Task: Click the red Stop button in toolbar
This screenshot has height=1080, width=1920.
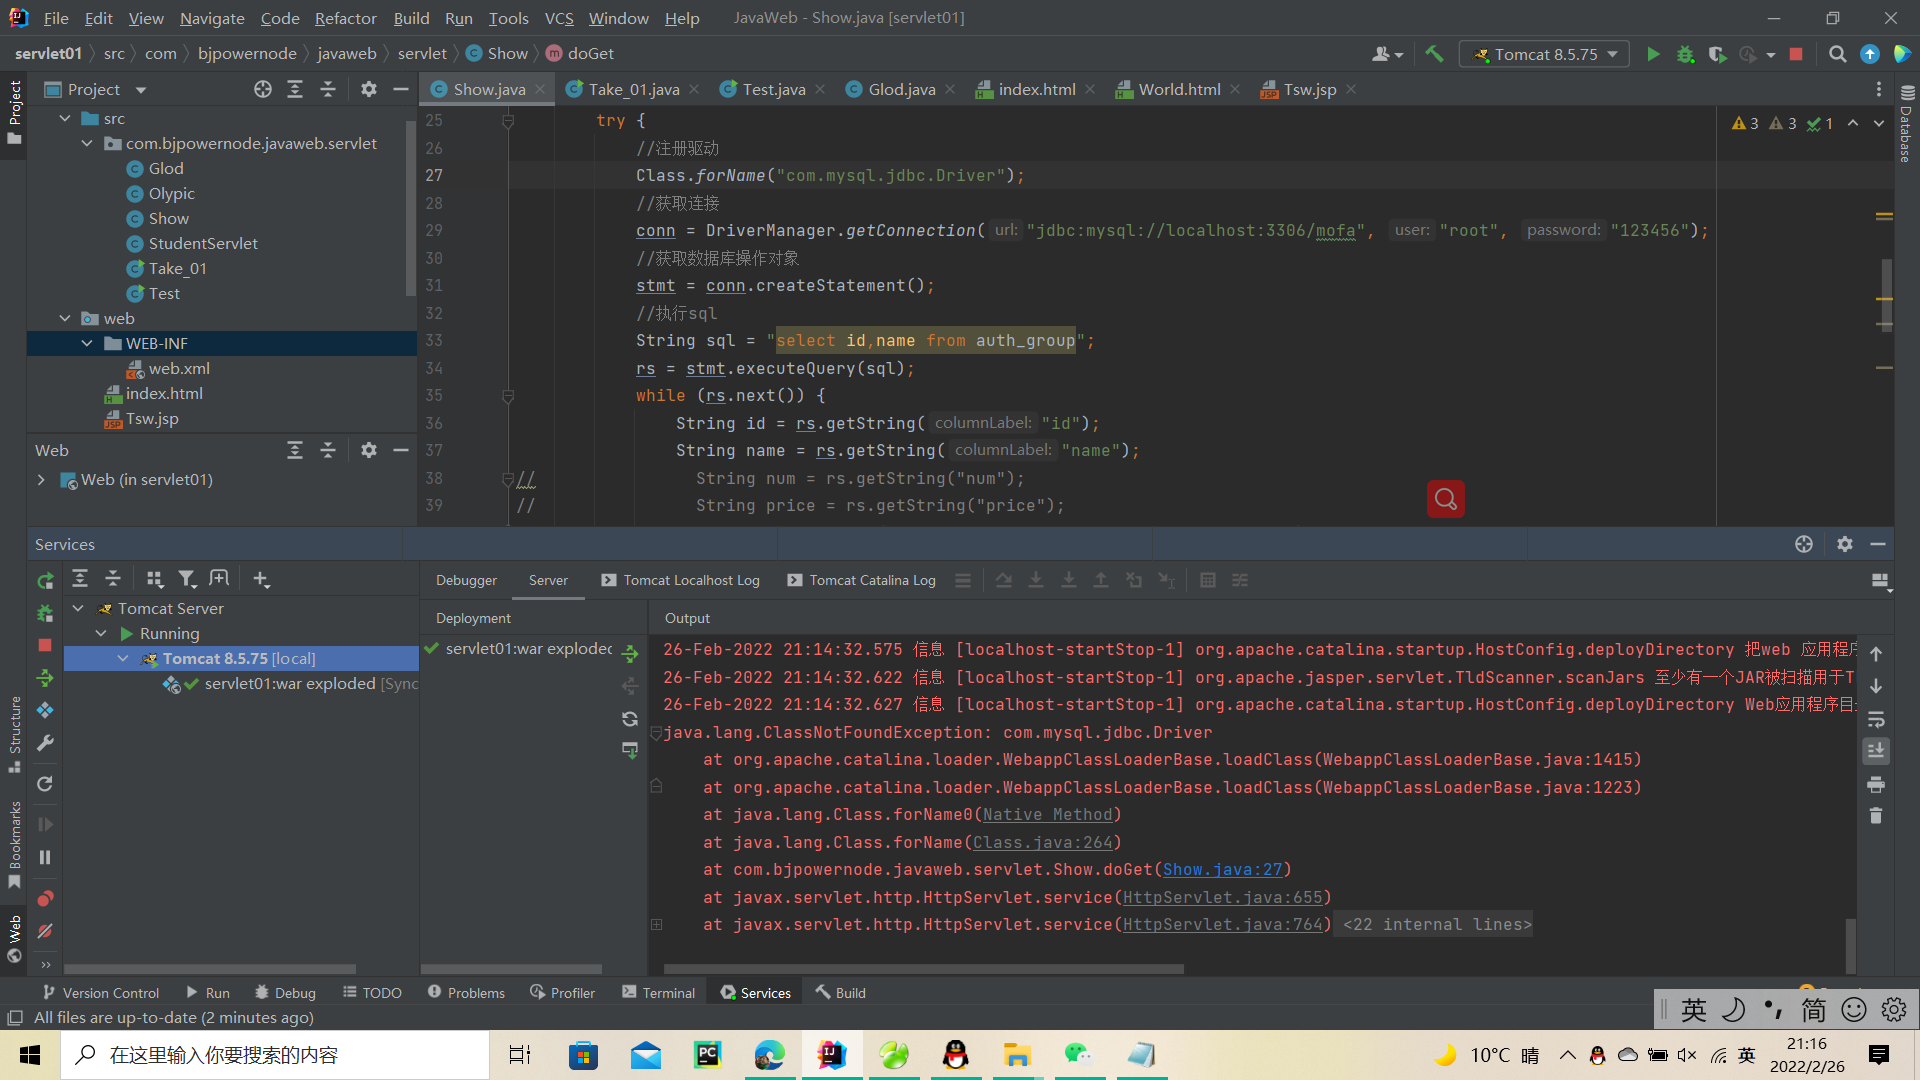Action: tap(1796, 54)
